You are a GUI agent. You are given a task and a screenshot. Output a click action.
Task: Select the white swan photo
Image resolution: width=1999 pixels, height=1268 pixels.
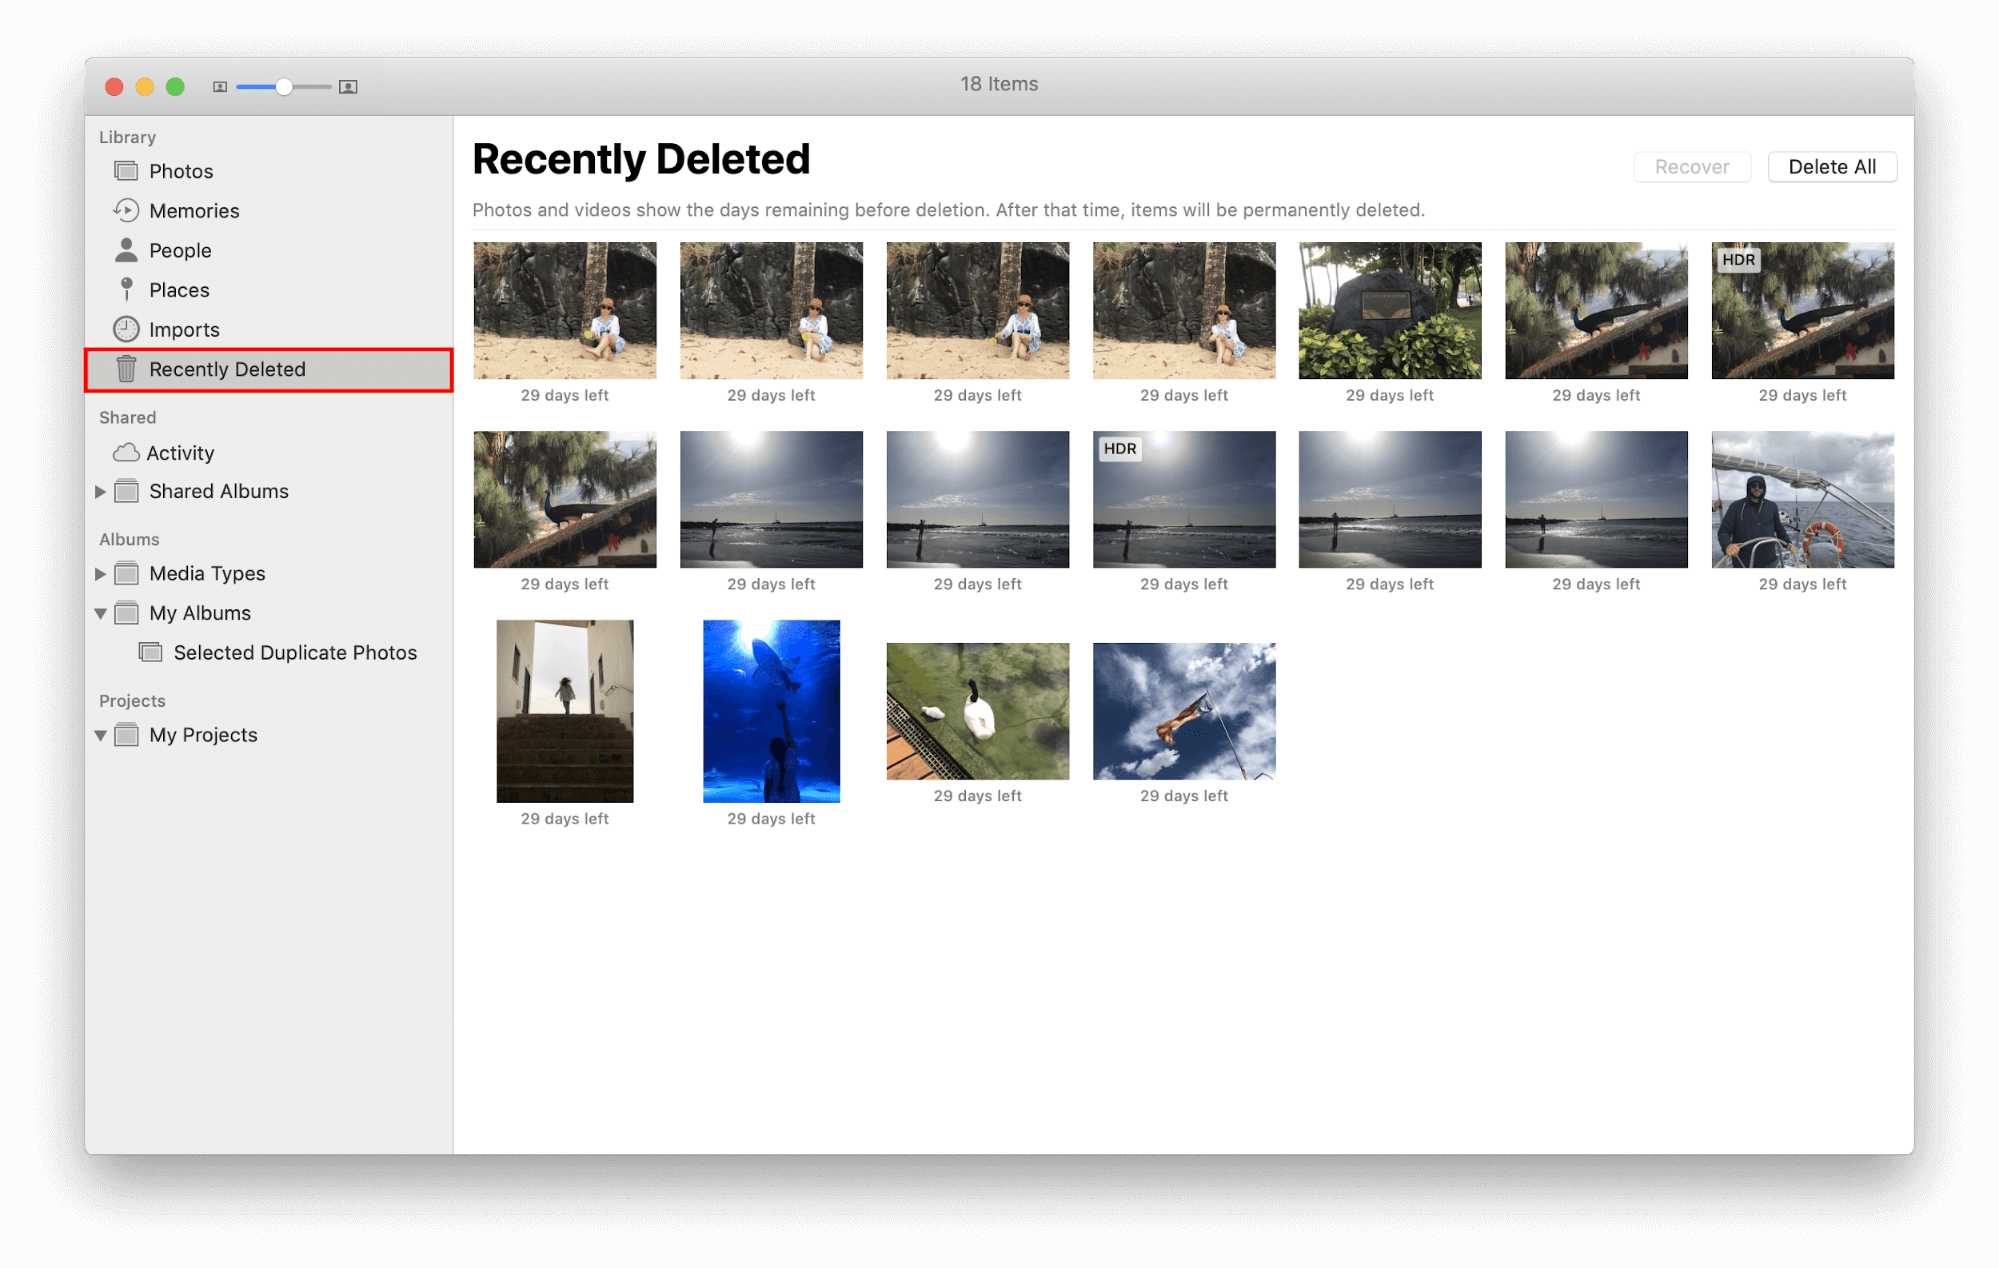(977, 711)
